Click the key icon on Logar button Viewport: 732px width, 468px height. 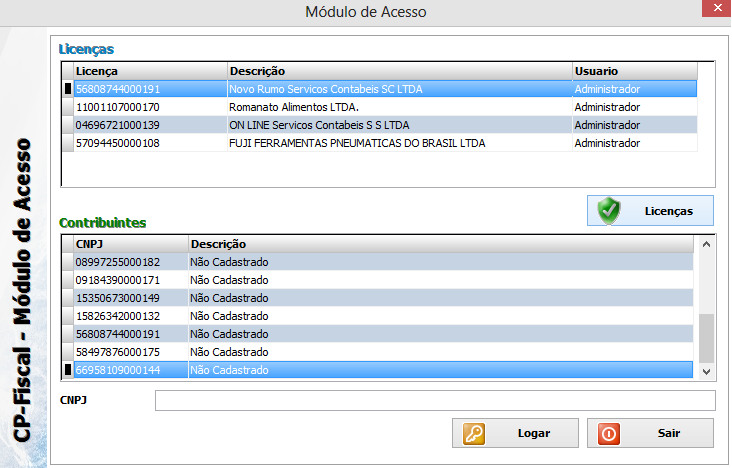pyautogui.click(x=474, y=433)
